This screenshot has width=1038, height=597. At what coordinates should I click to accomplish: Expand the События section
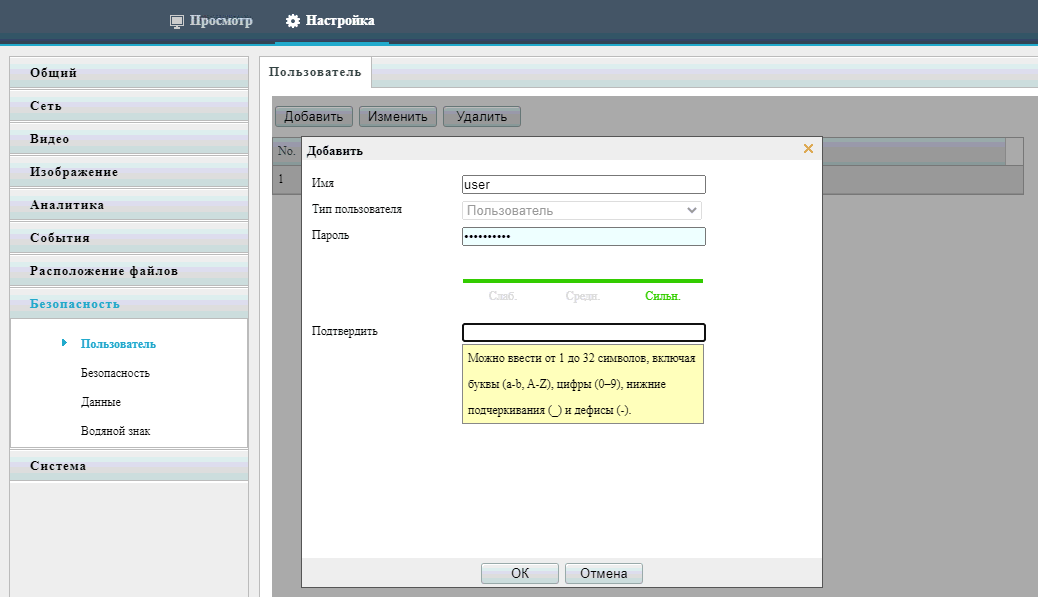pyautogui.click(x=129, y=238)
